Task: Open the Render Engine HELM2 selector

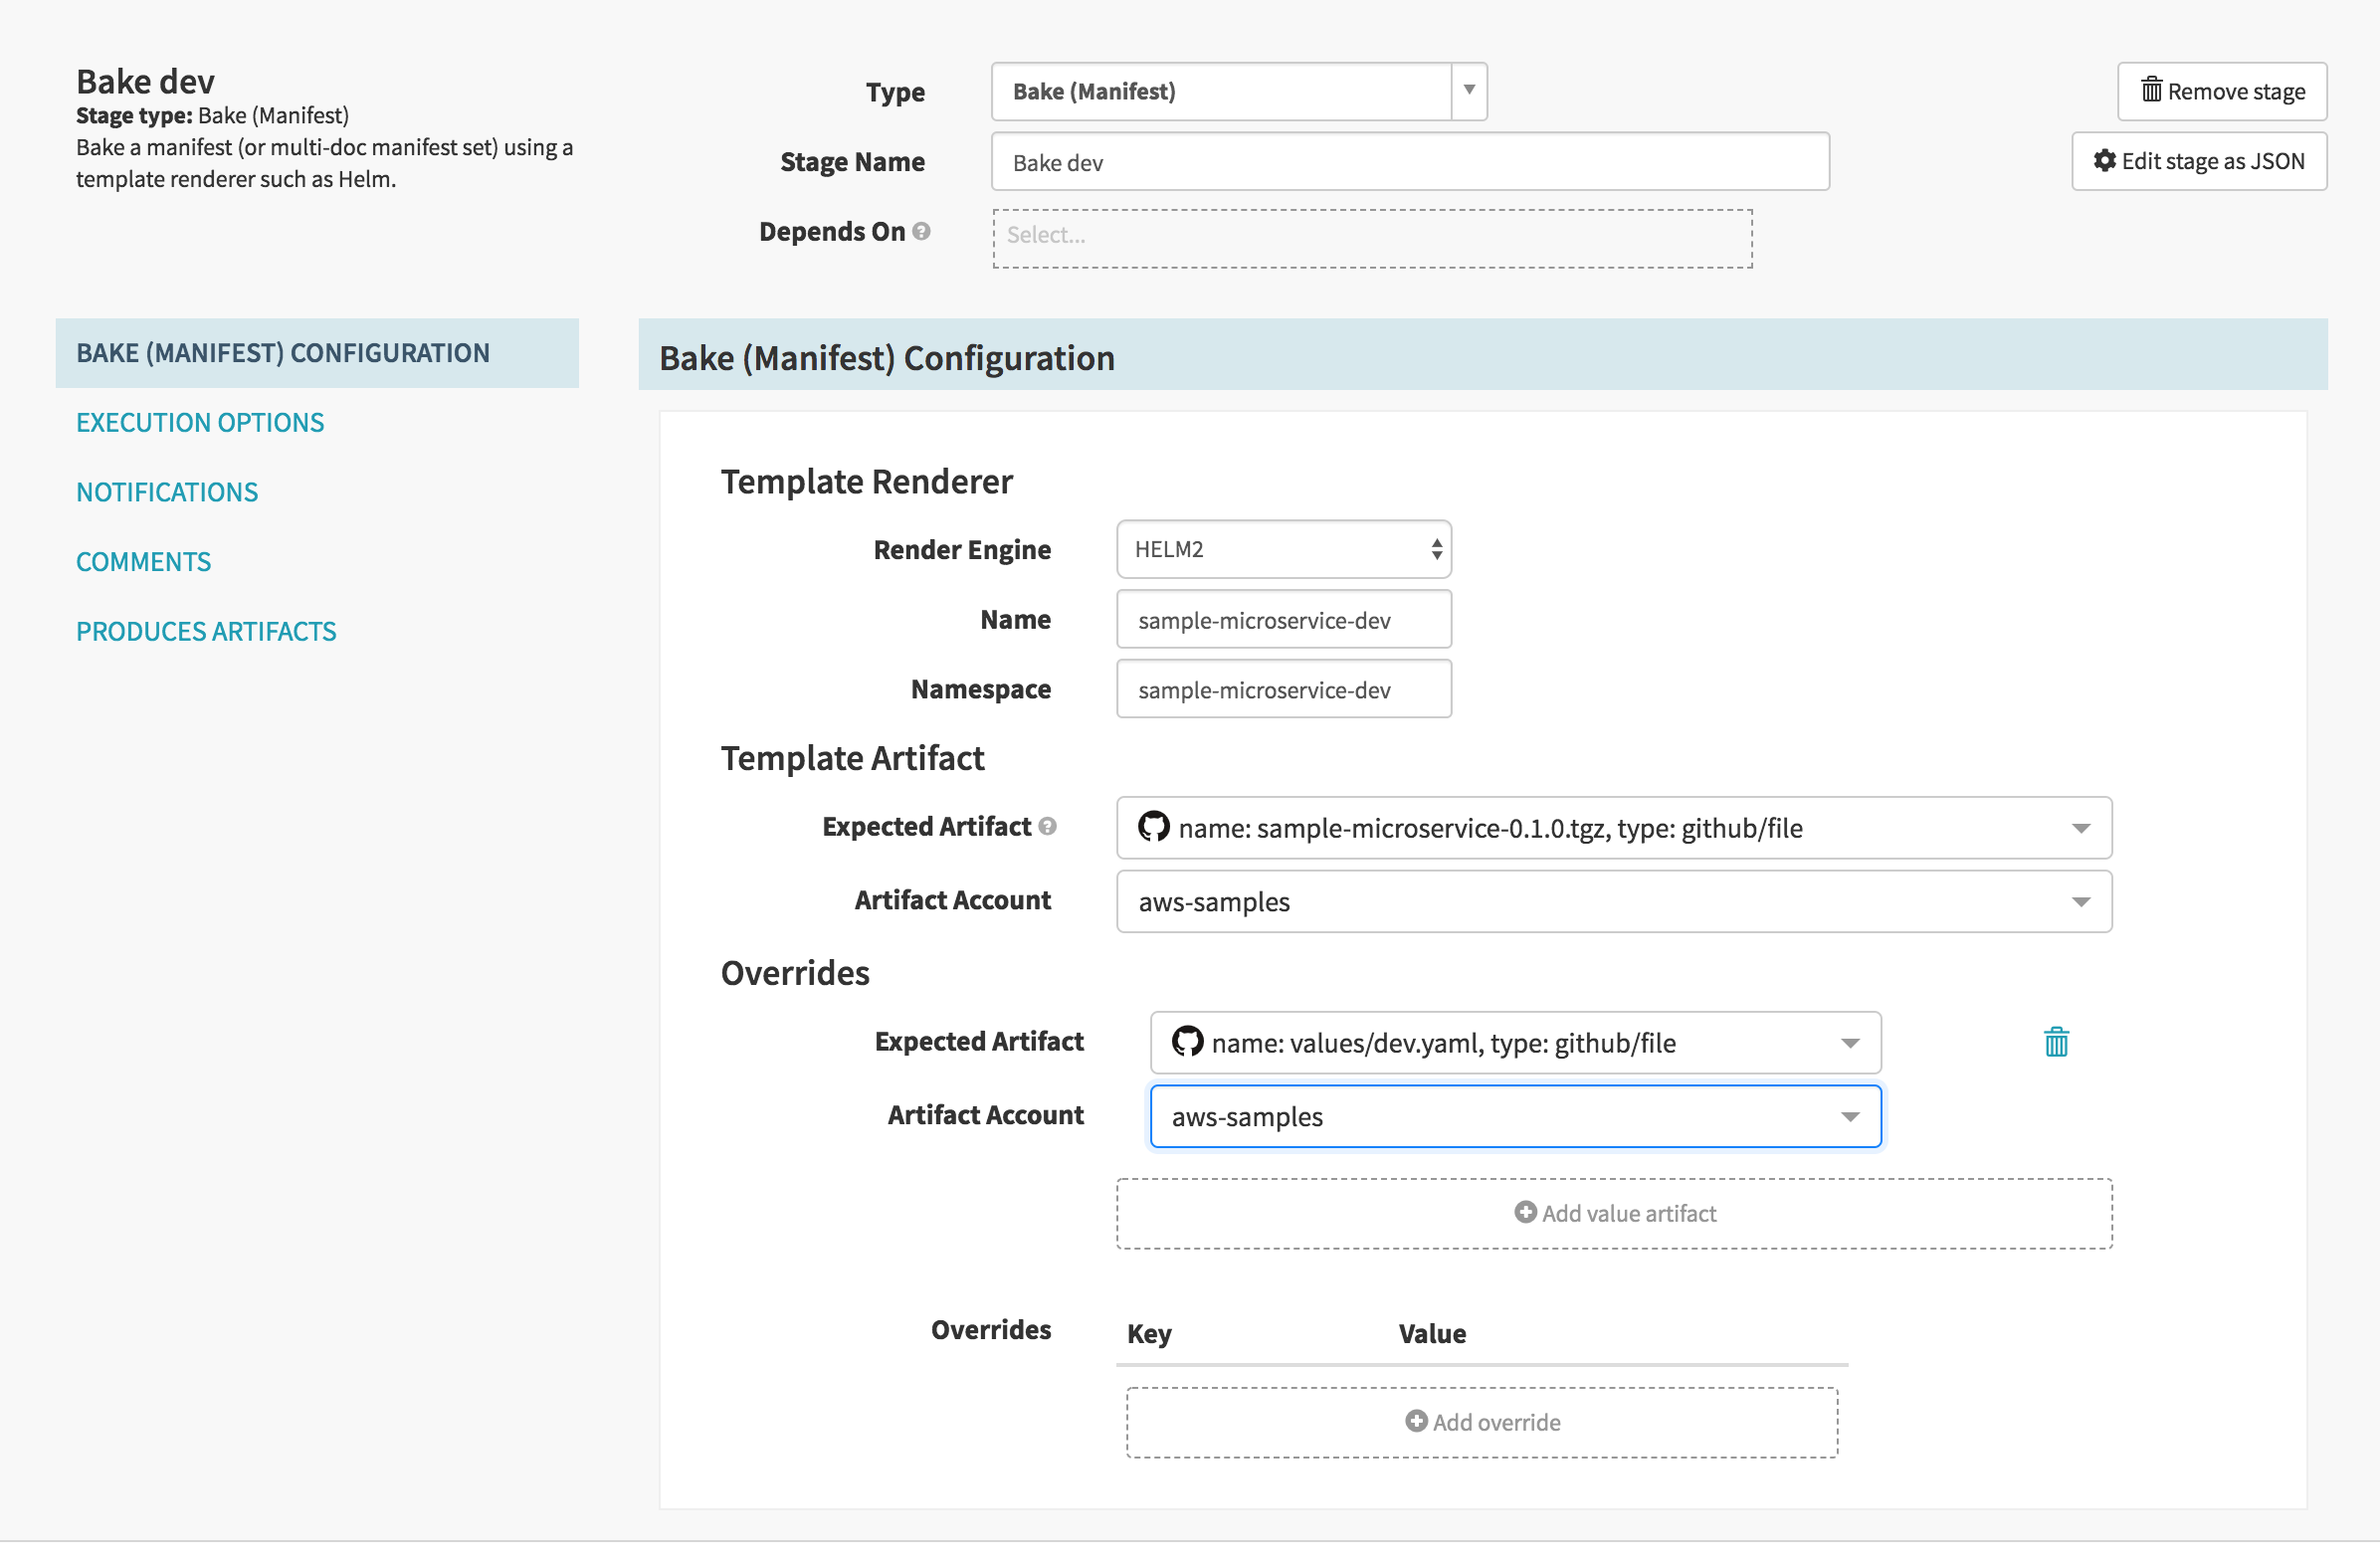Action: [1283, 549]
